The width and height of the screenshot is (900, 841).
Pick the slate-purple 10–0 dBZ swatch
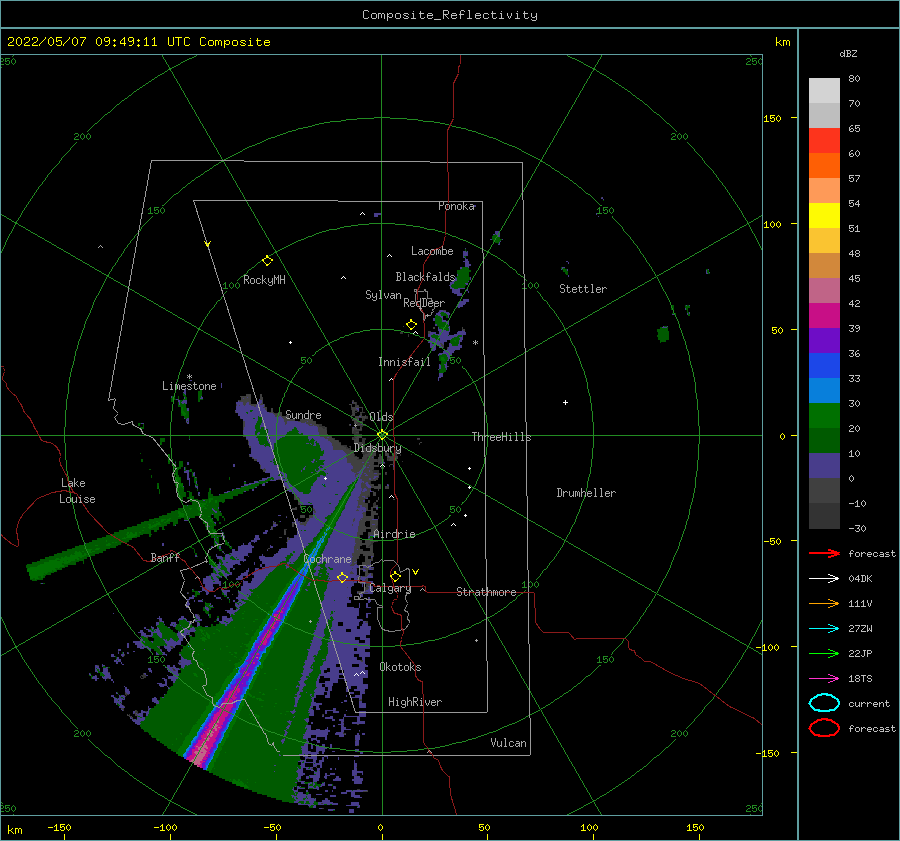(824, 466)
